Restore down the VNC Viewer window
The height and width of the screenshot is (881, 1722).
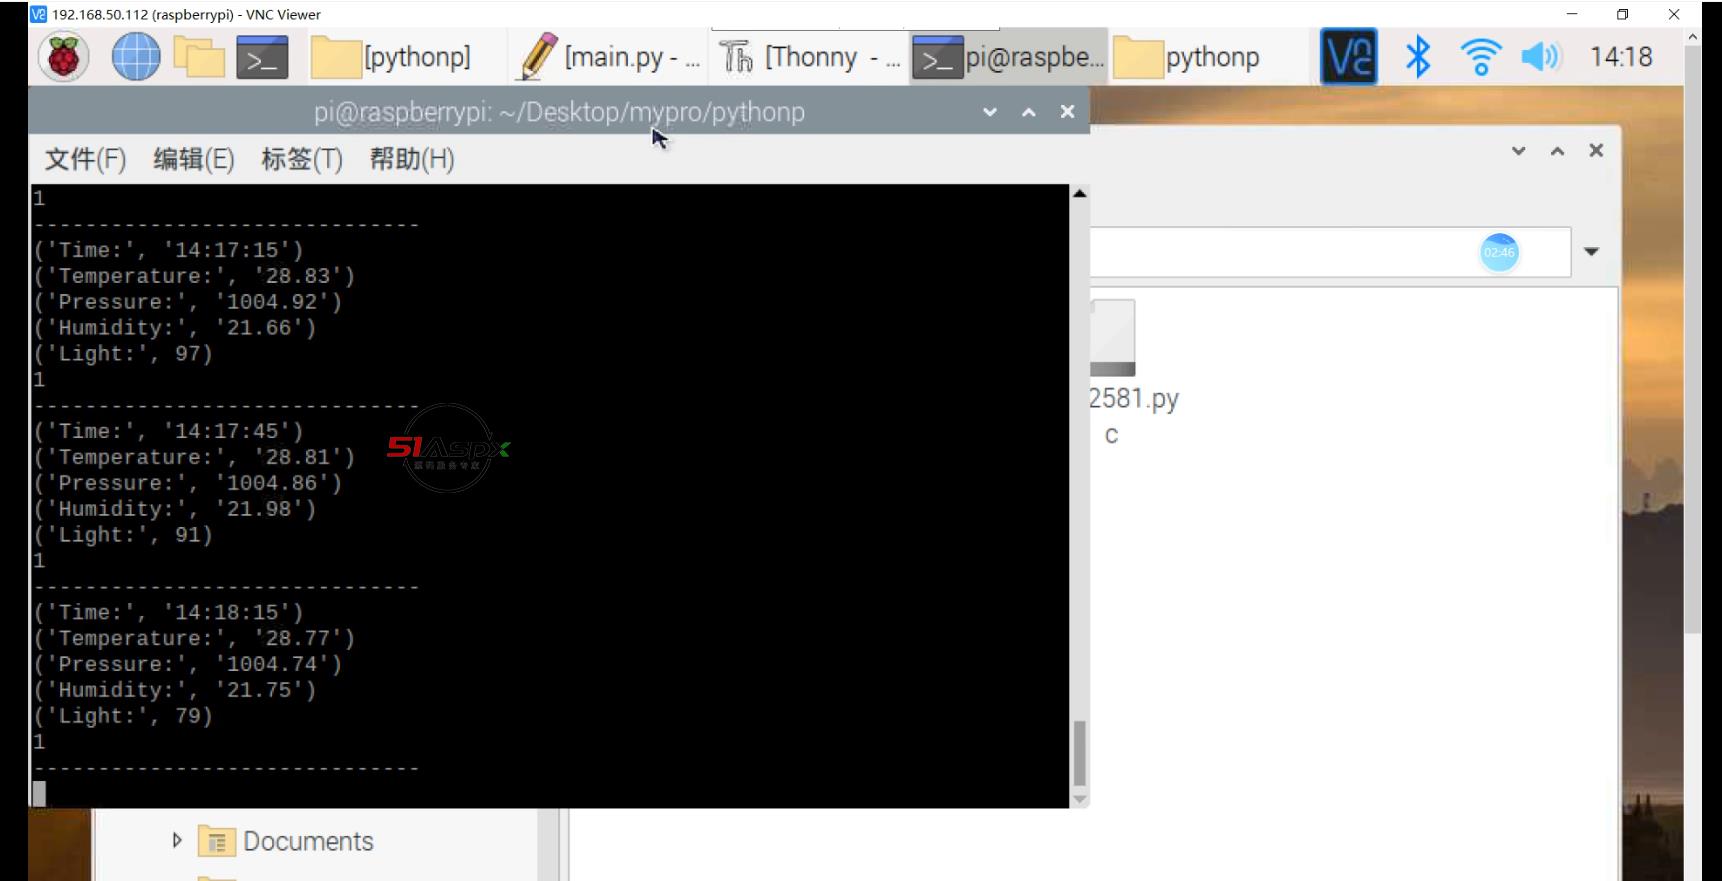click(1622, 14)
